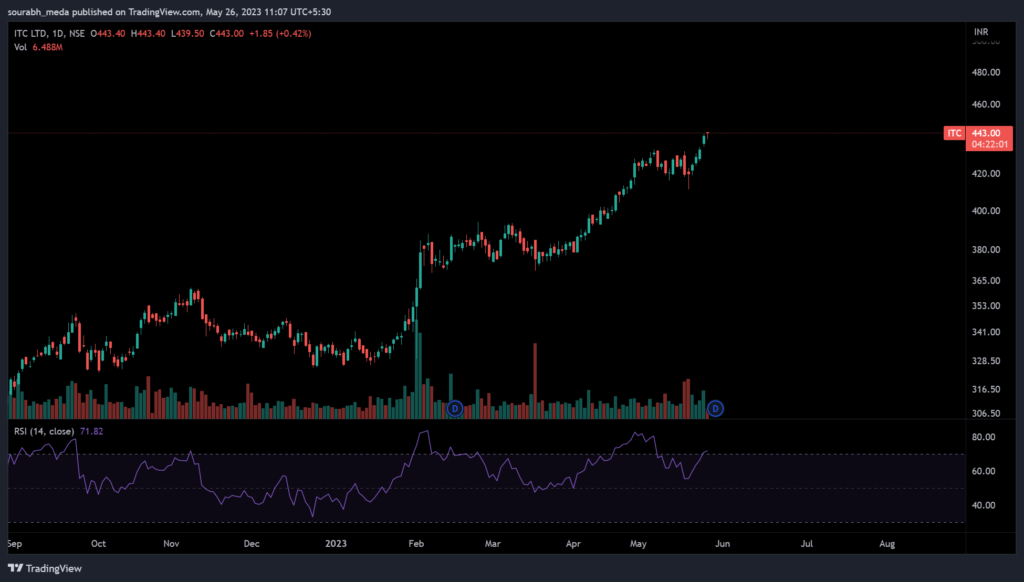Click the open price O443.40
1024x582 pixels.
[x=108, y=33]
